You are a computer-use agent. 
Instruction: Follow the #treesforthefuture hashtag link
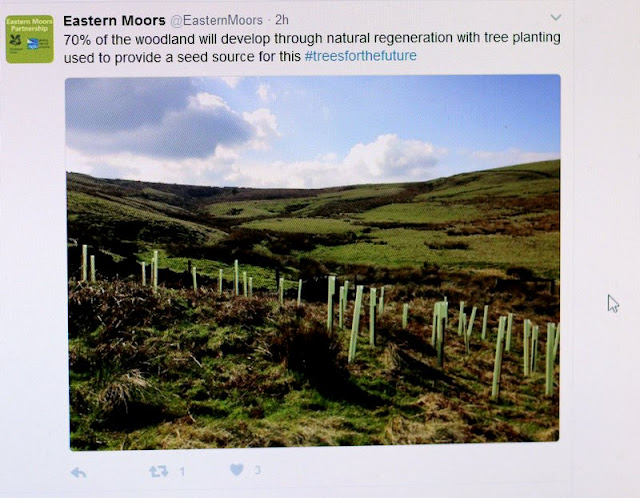point(360,56)
